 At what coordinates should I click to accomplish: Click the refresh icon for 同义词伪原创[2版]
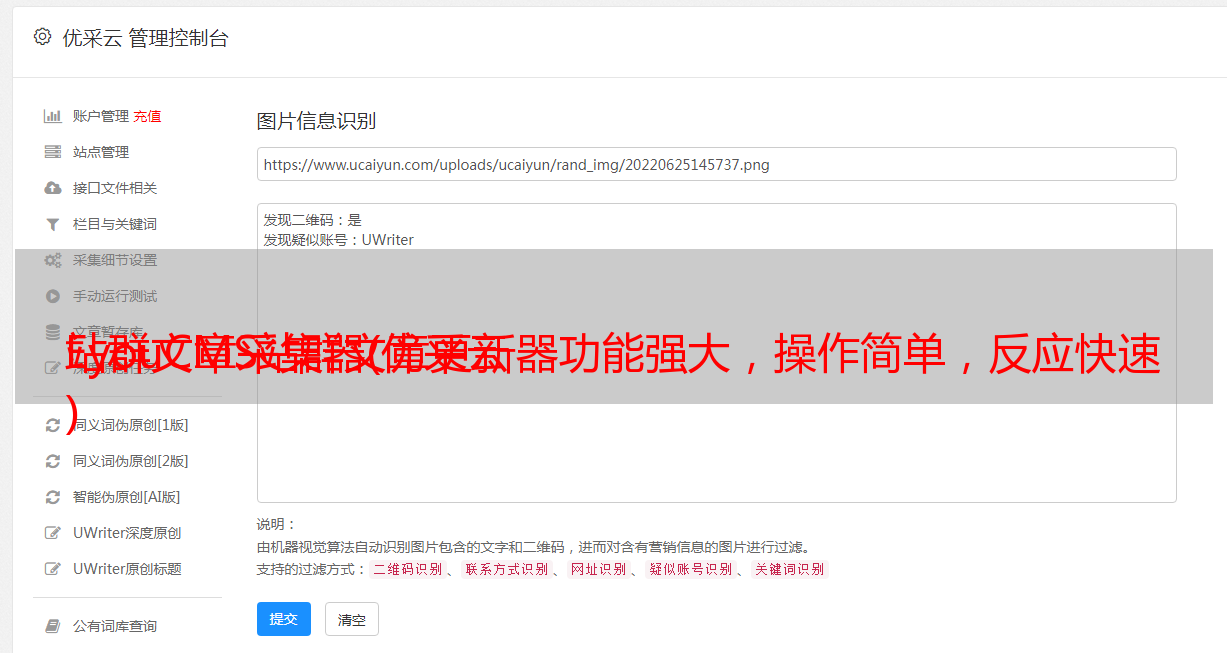click(53, 461)
